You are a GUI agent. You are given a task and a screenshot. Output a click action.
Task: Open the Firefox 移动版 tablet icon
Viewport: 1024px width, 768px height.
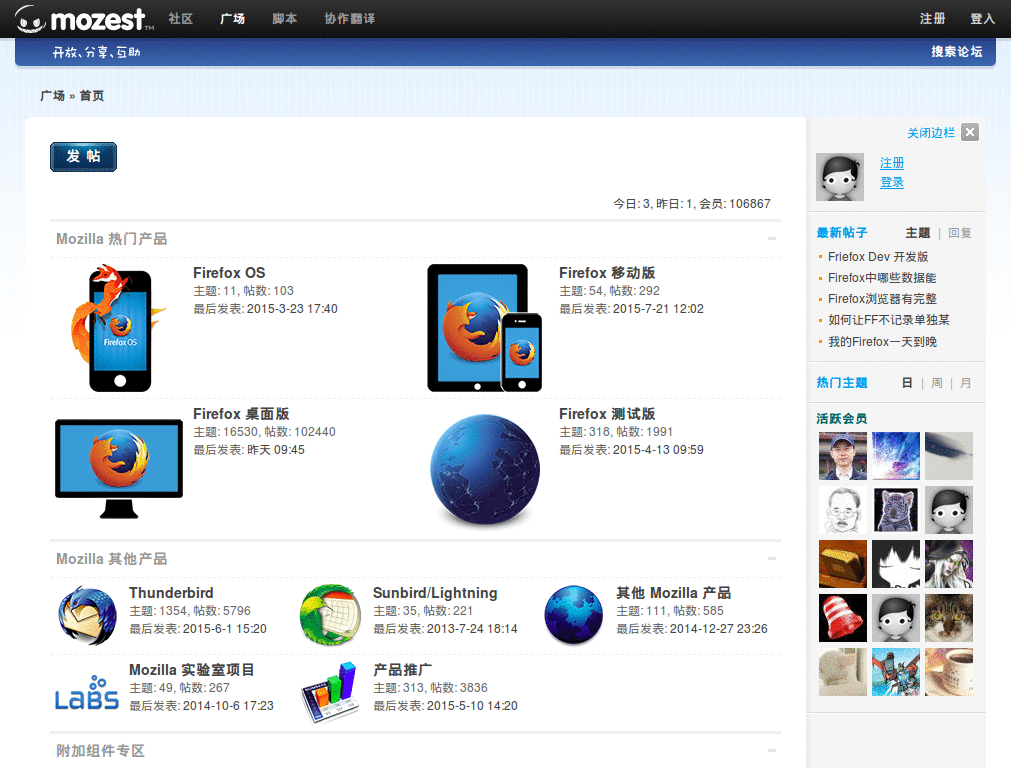[x=485, y=328]
